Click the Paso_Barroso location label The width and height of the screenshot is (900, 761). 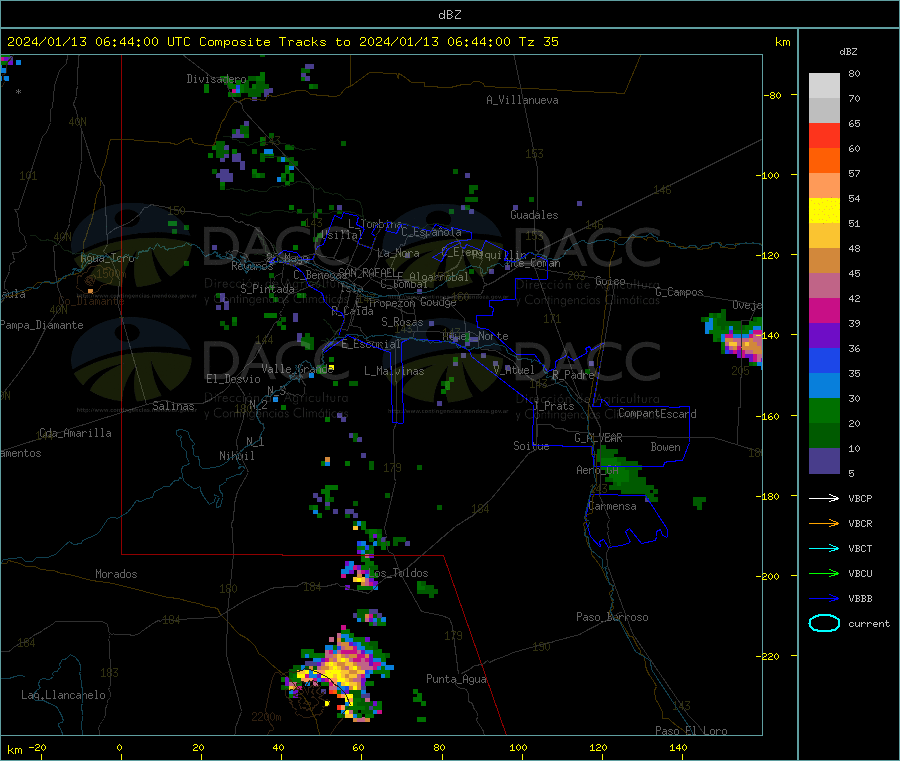[x=612, y=618]
